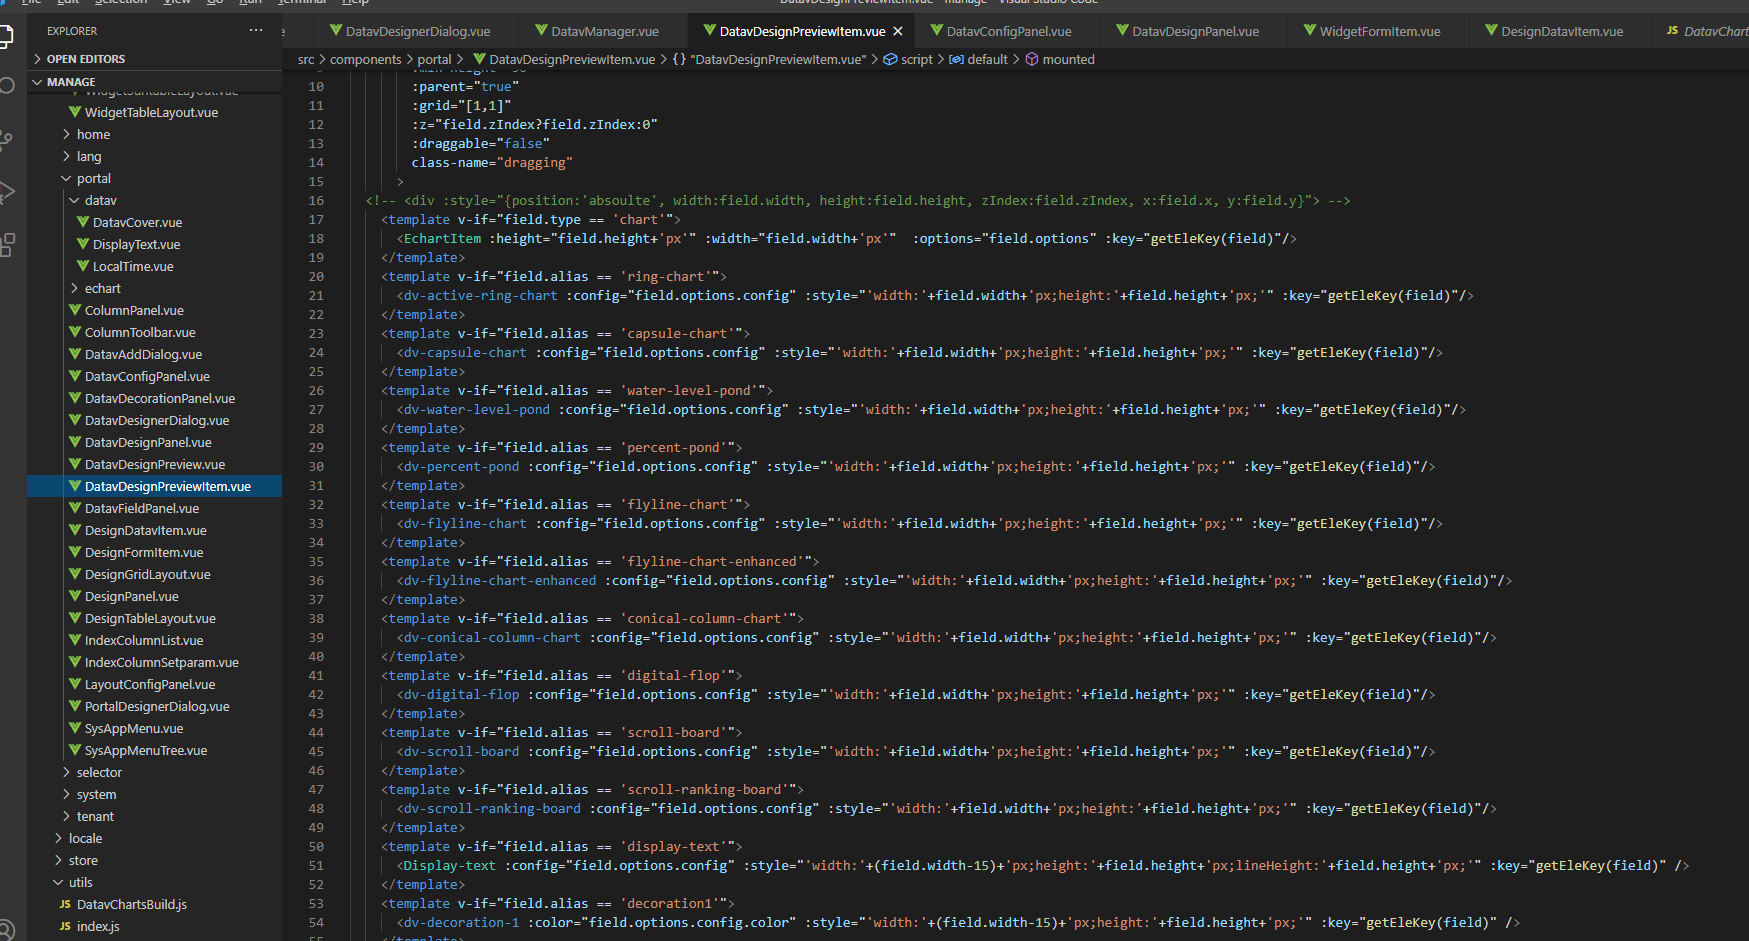Click JS icon beside index.js
The height and width of the screenshot is (941, 1749).
pos(65,926)
